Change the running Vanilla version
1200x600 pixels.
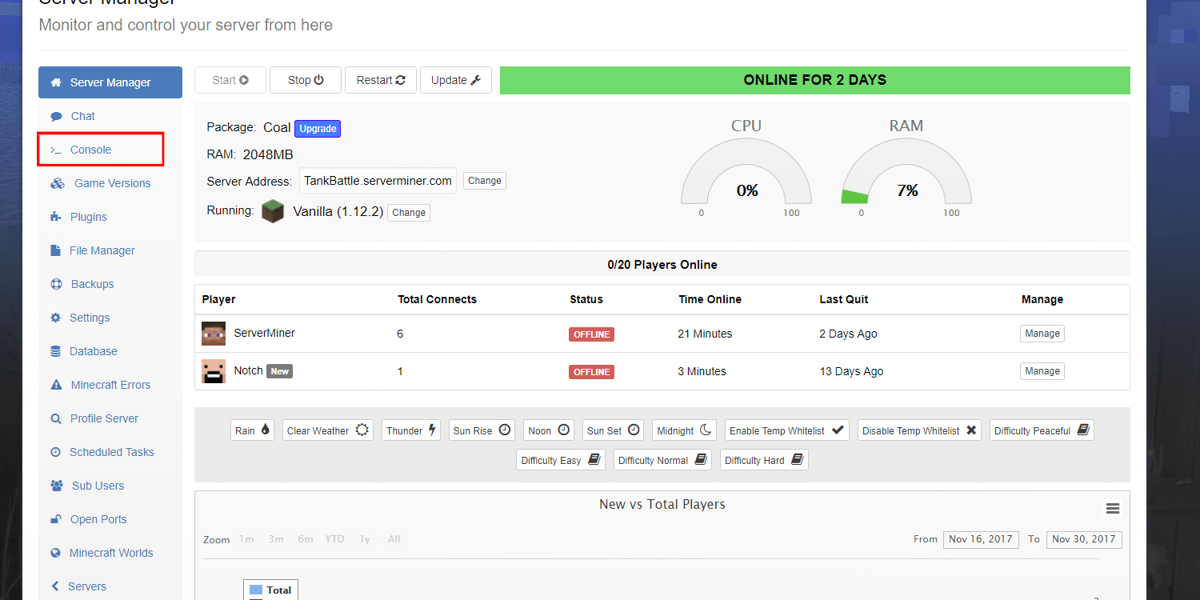(x=408, y=213)
